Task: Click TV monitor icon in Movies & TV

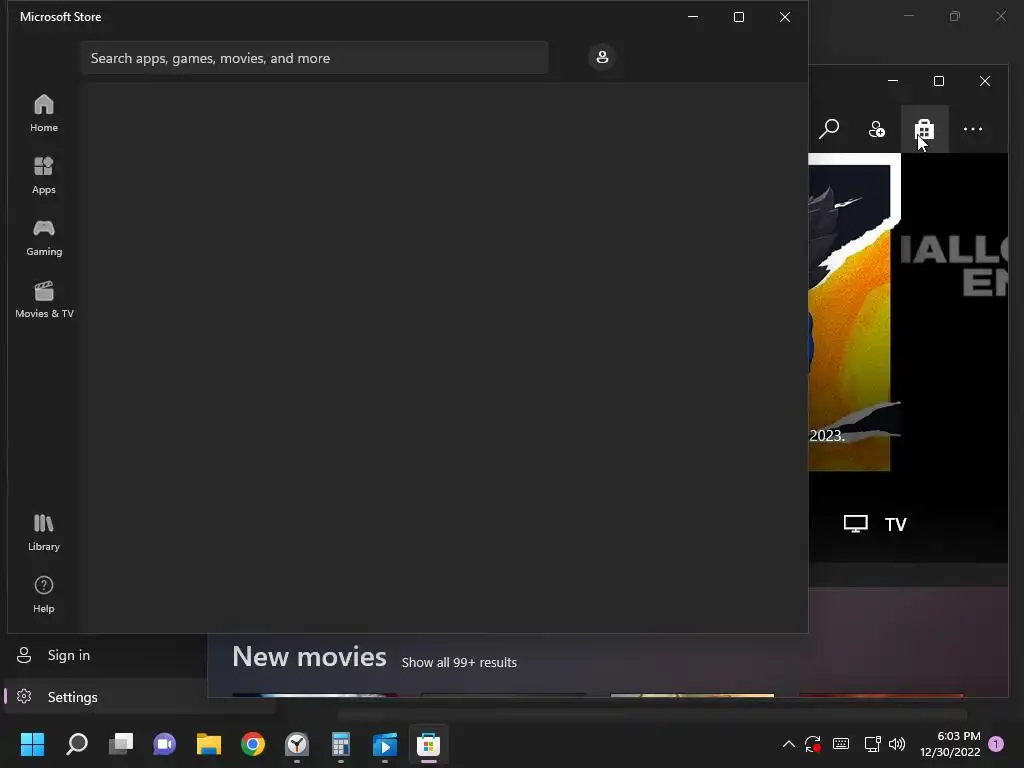Action: 856,524
